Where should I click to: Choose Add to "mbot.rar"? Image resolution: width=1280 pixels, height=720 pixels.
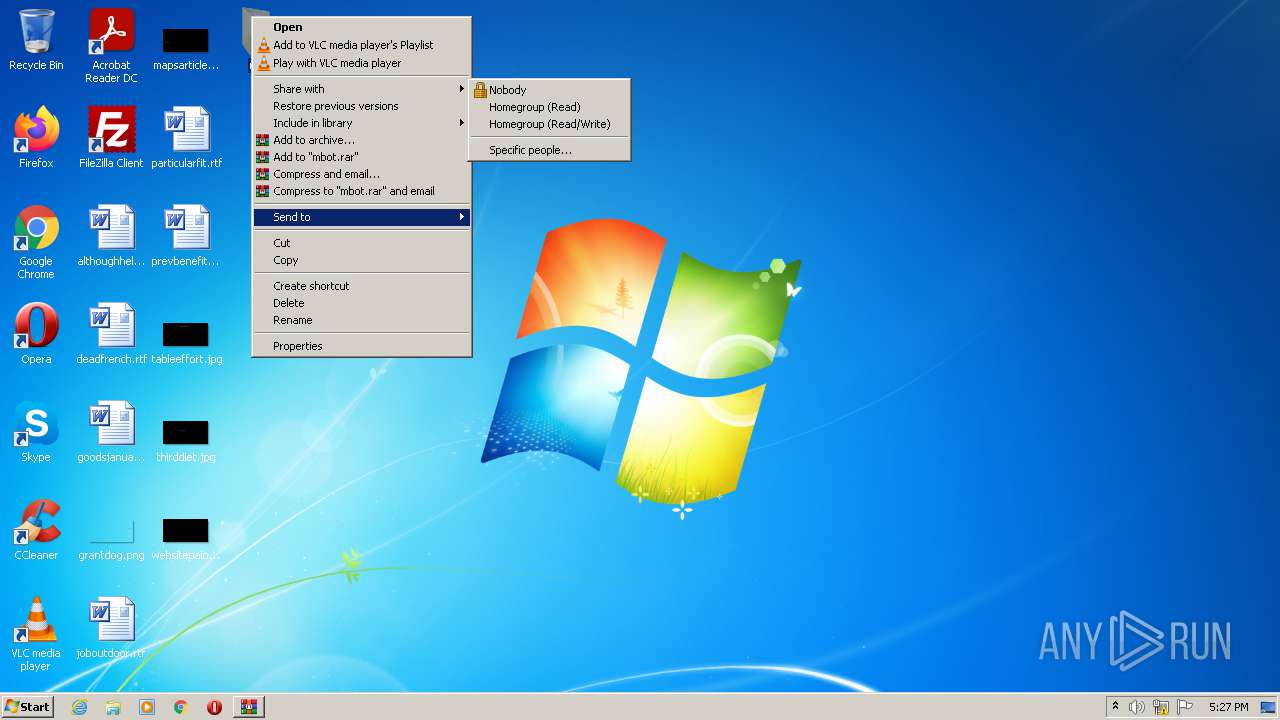362,157
